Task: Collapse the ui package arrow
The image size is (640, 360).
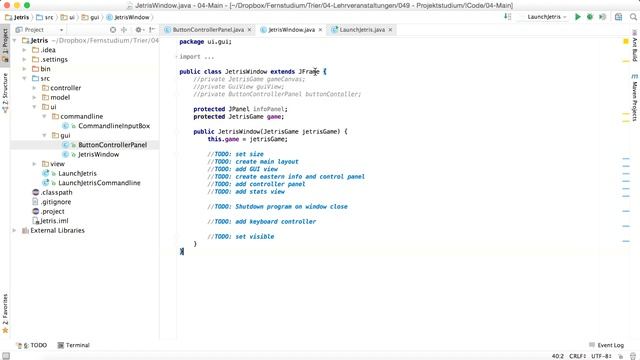Action: point(34,107)
